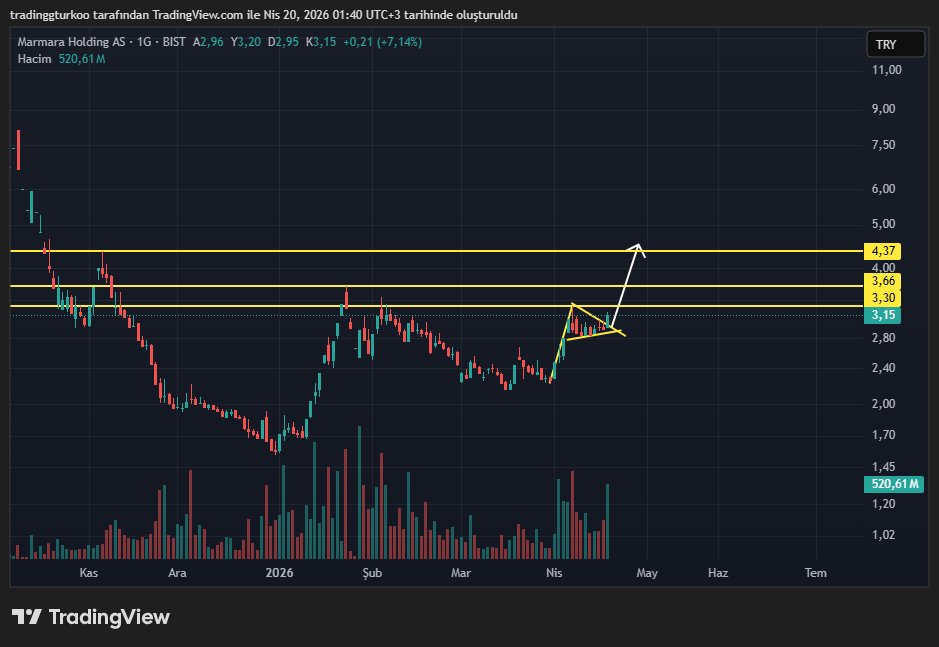Click the Ara month on time axis
The height and width of the screenshot is (647, 939).
177,573
